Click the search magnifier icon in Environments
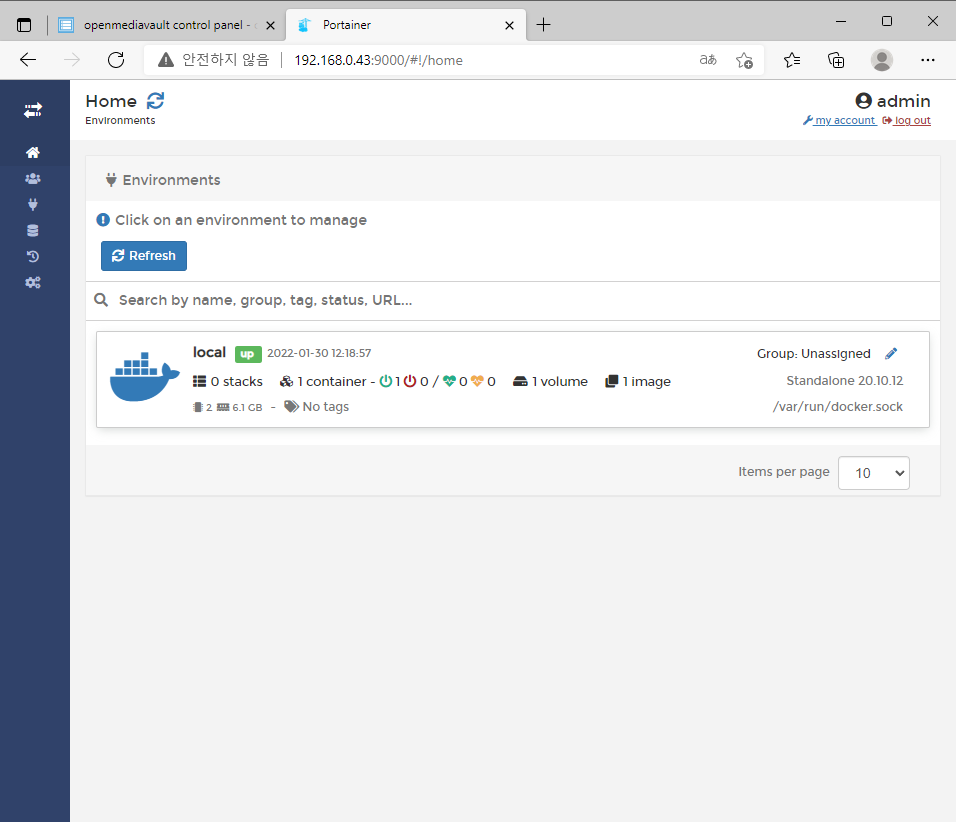The width and height of the screenshot is (956, 822). tap(101, 300)
